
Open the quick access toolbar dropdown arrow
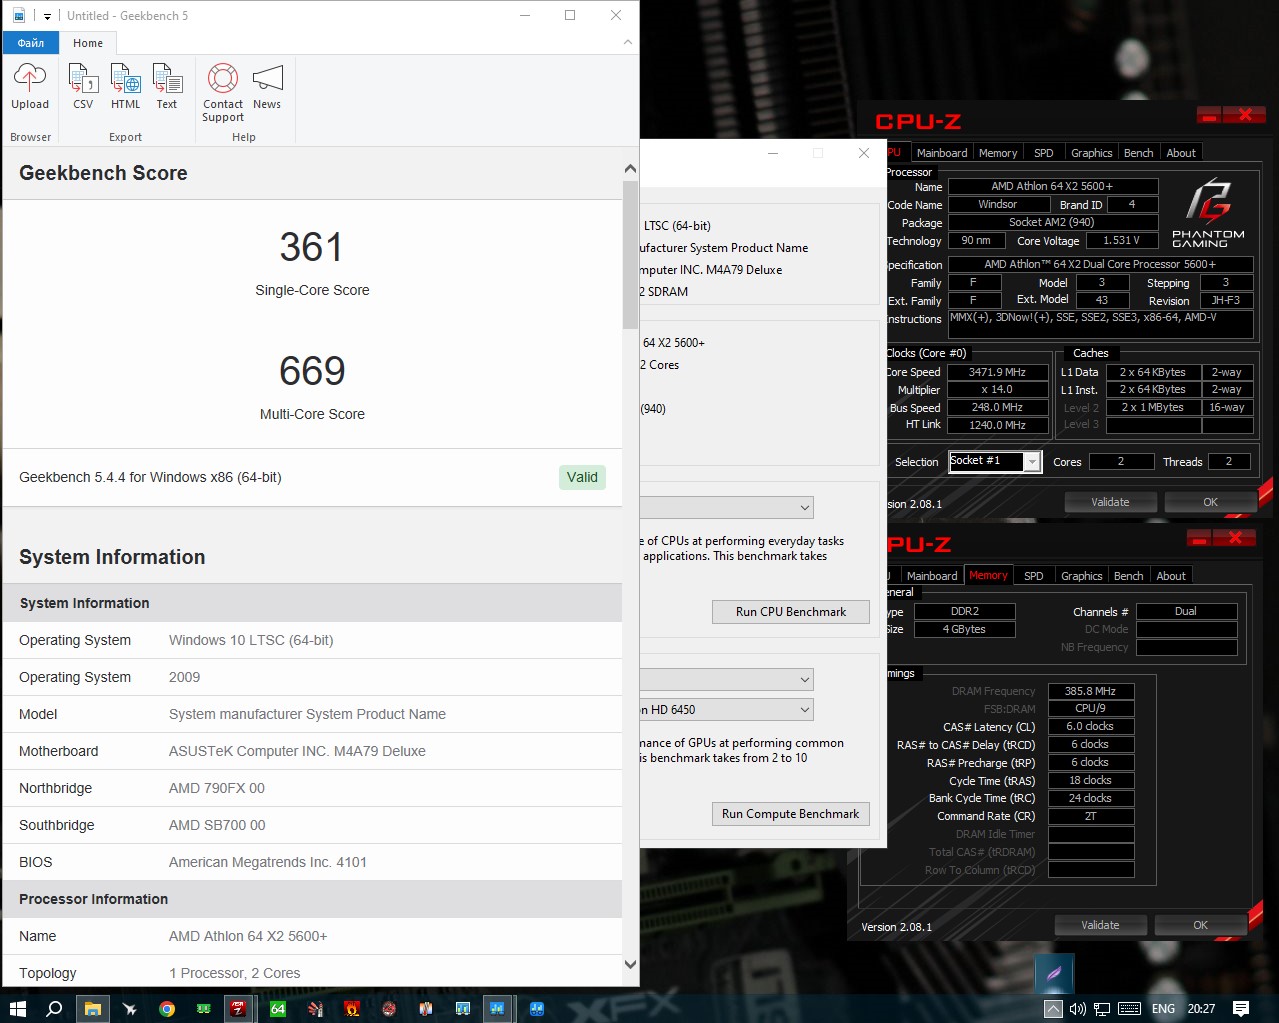47,16
